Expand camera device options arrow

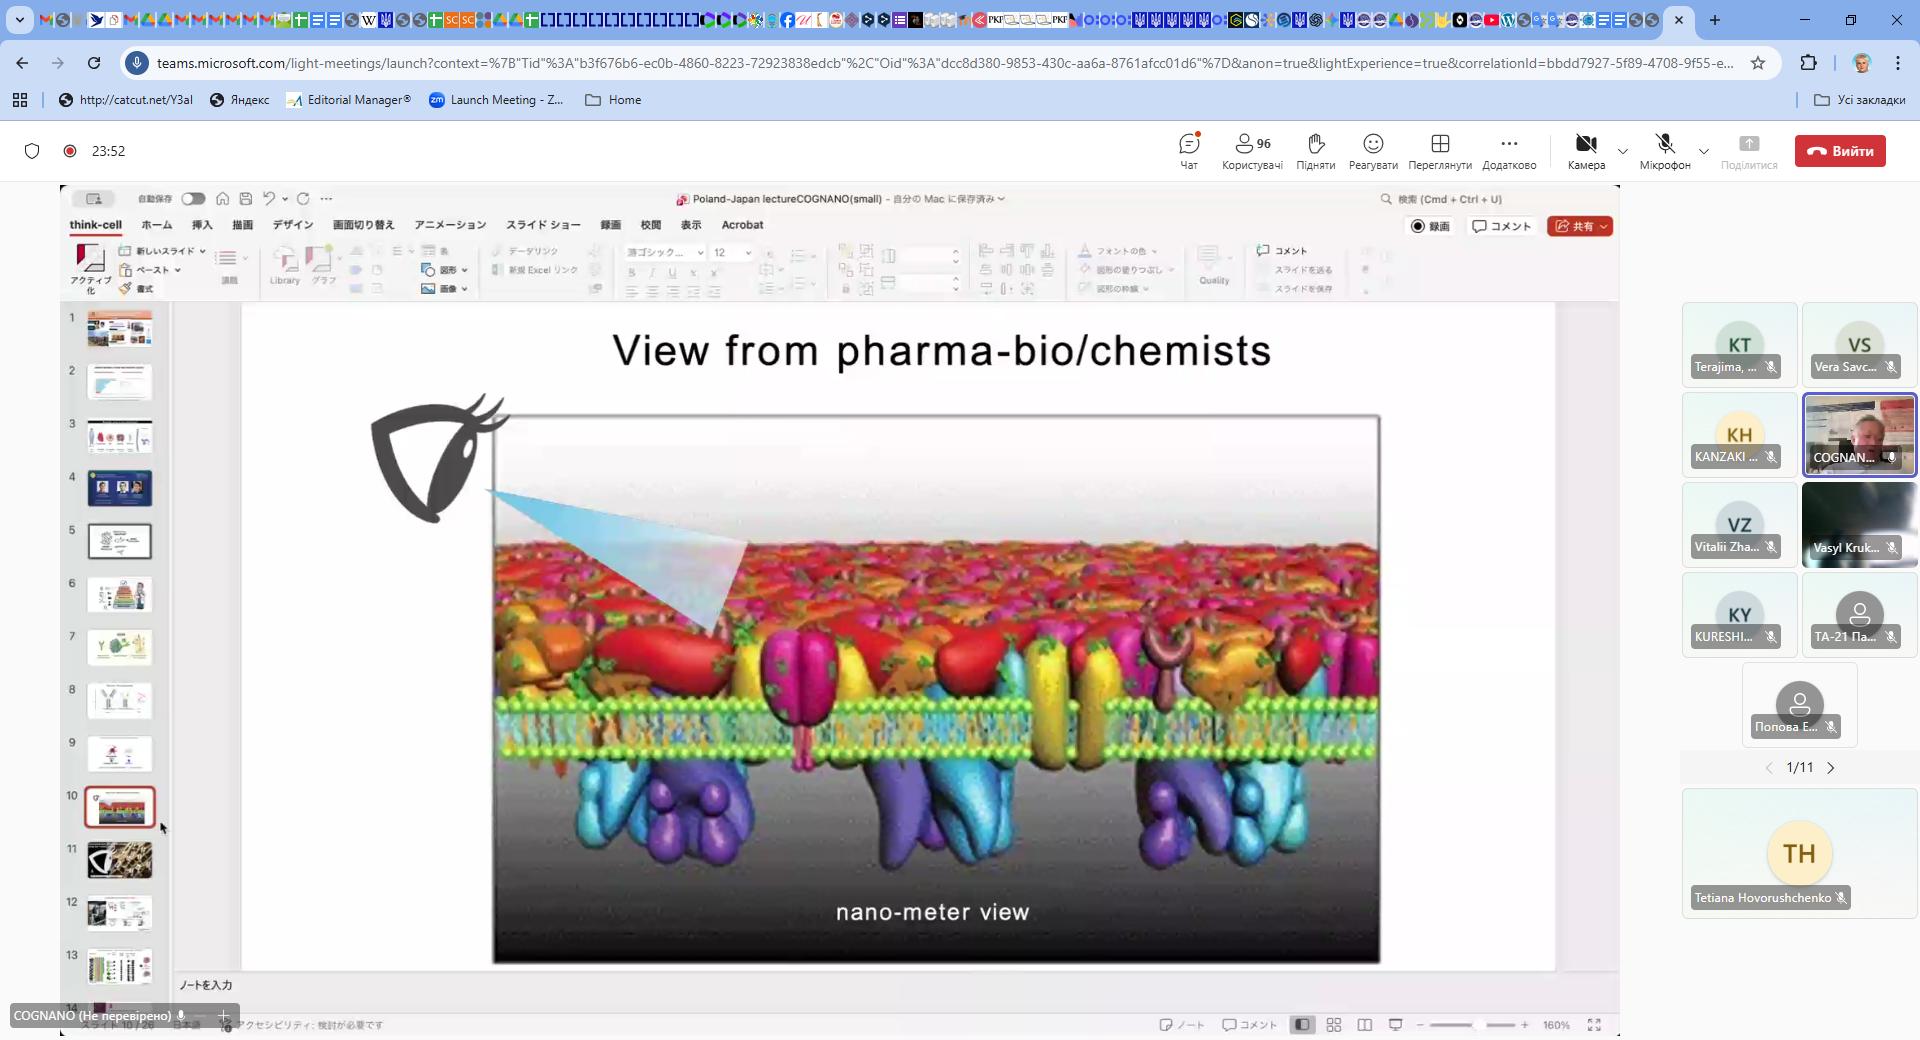(1623, 152)
